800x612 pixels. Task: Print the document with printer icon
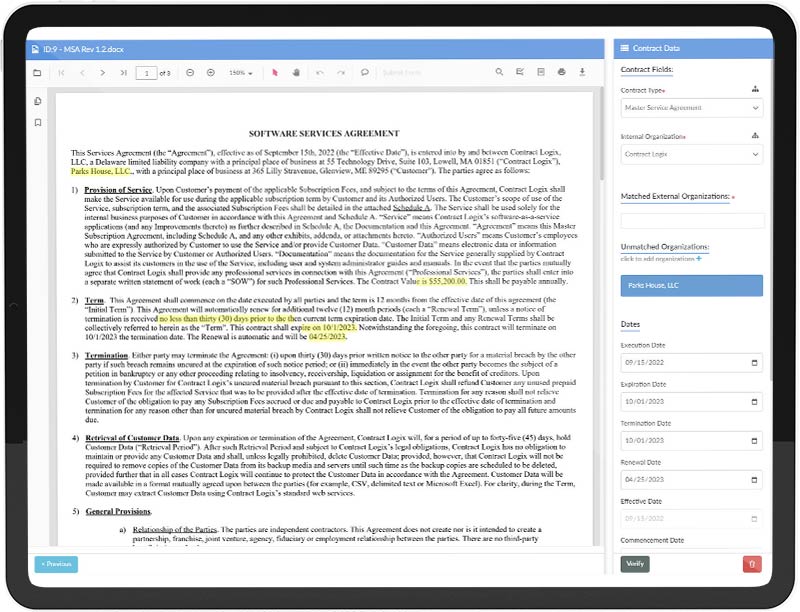click(562, 72)
